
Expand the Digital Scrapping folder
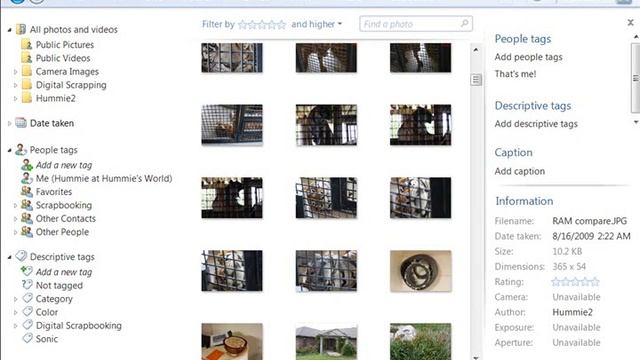[x=16, y=85]
